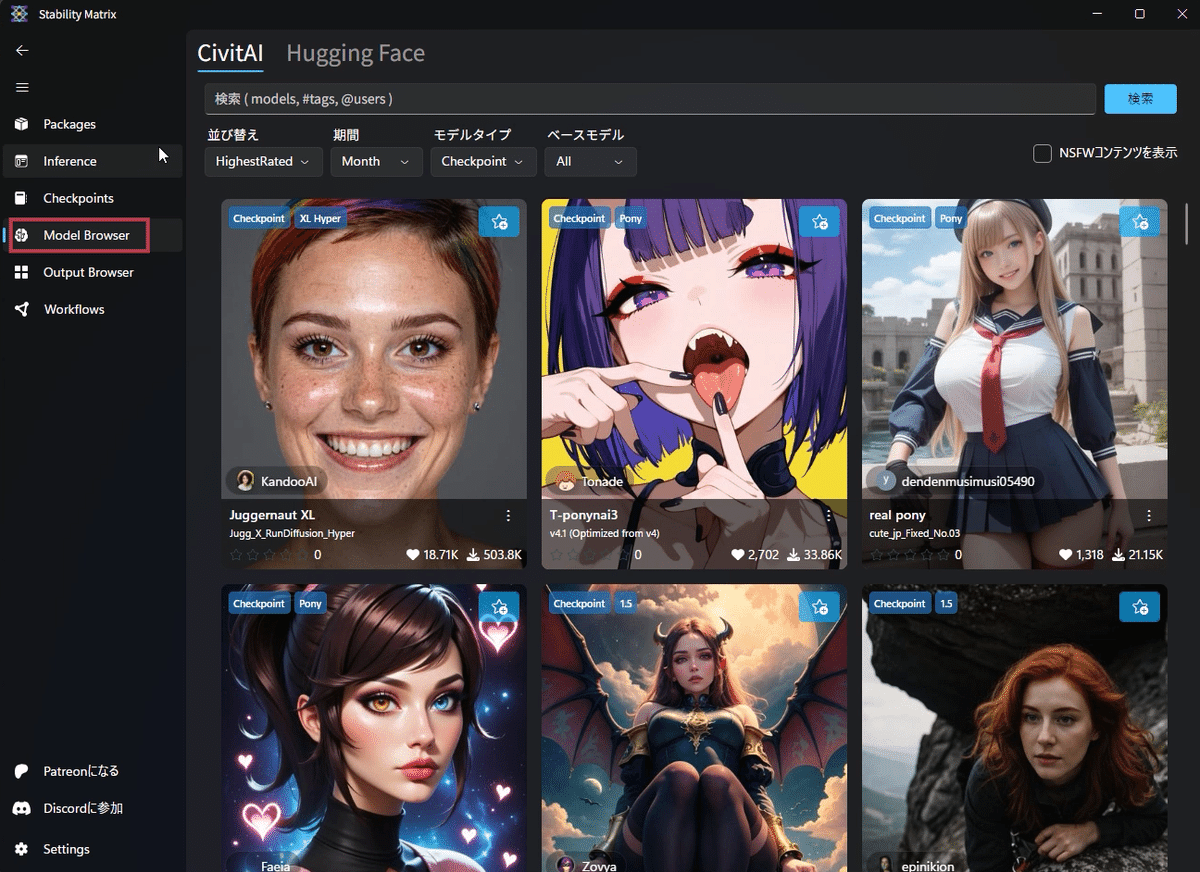Click real pony 1,318 likes heart

(x=1066, y=554)
